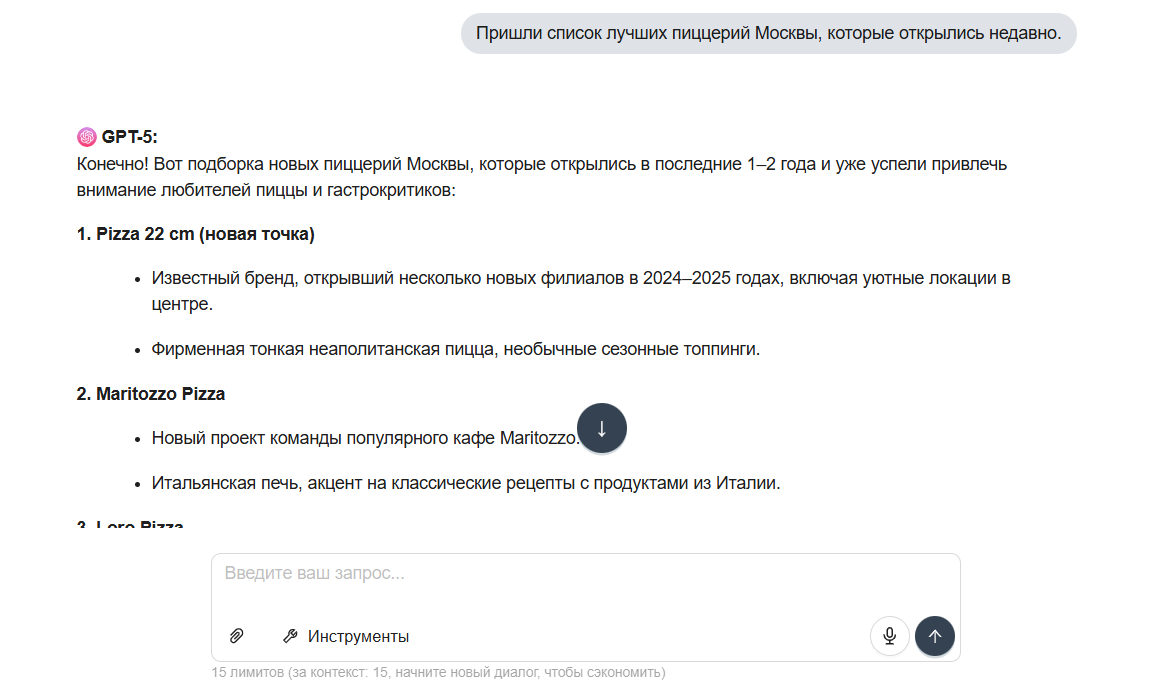Screen dimensions: 1156x690
Task: Click the heading Pizza 22 cm
Action: click(x=195, y=234)
